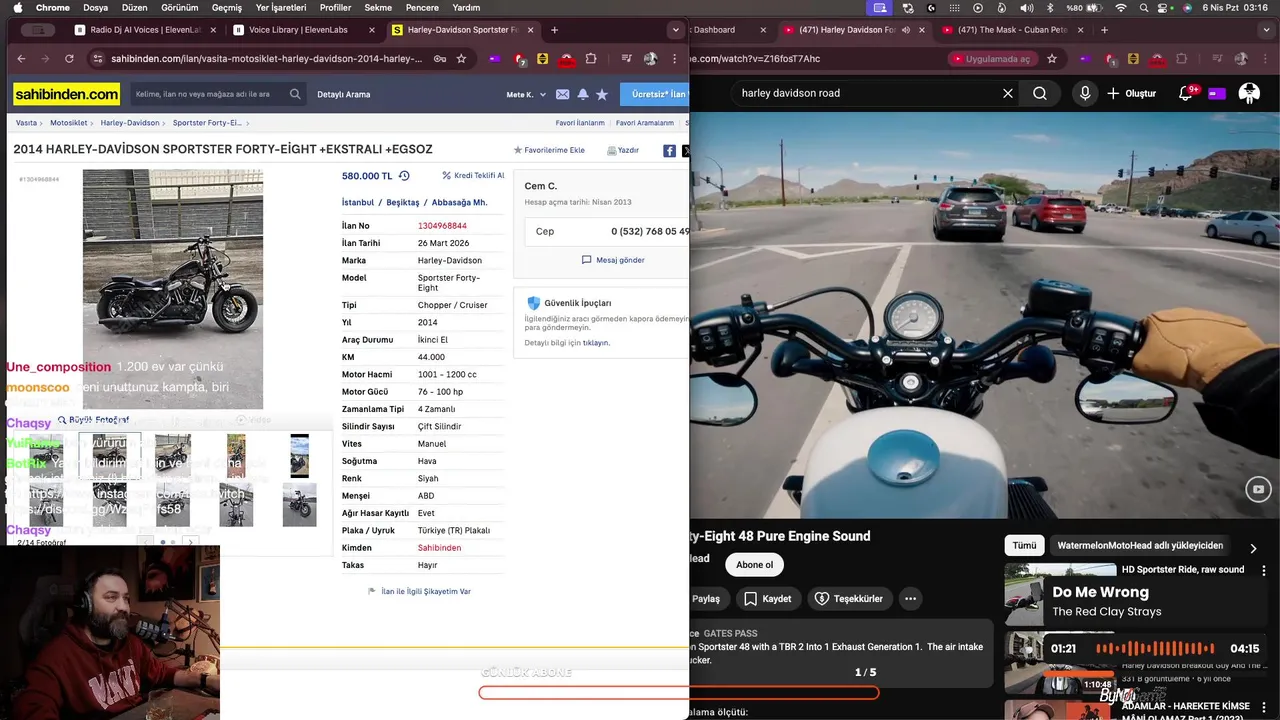Open Spotlight search in menu bar

(1143, 7)
